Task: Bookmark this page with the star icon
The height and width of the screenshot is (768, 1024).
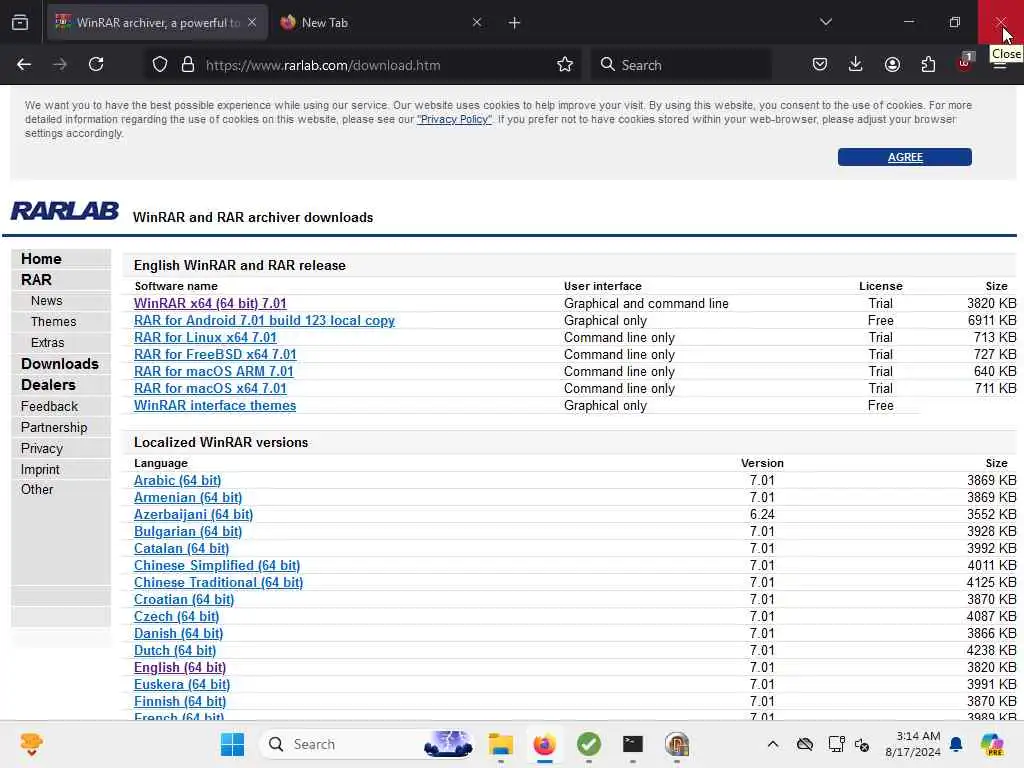Action: pyautogui.click(x=565, y=65)
